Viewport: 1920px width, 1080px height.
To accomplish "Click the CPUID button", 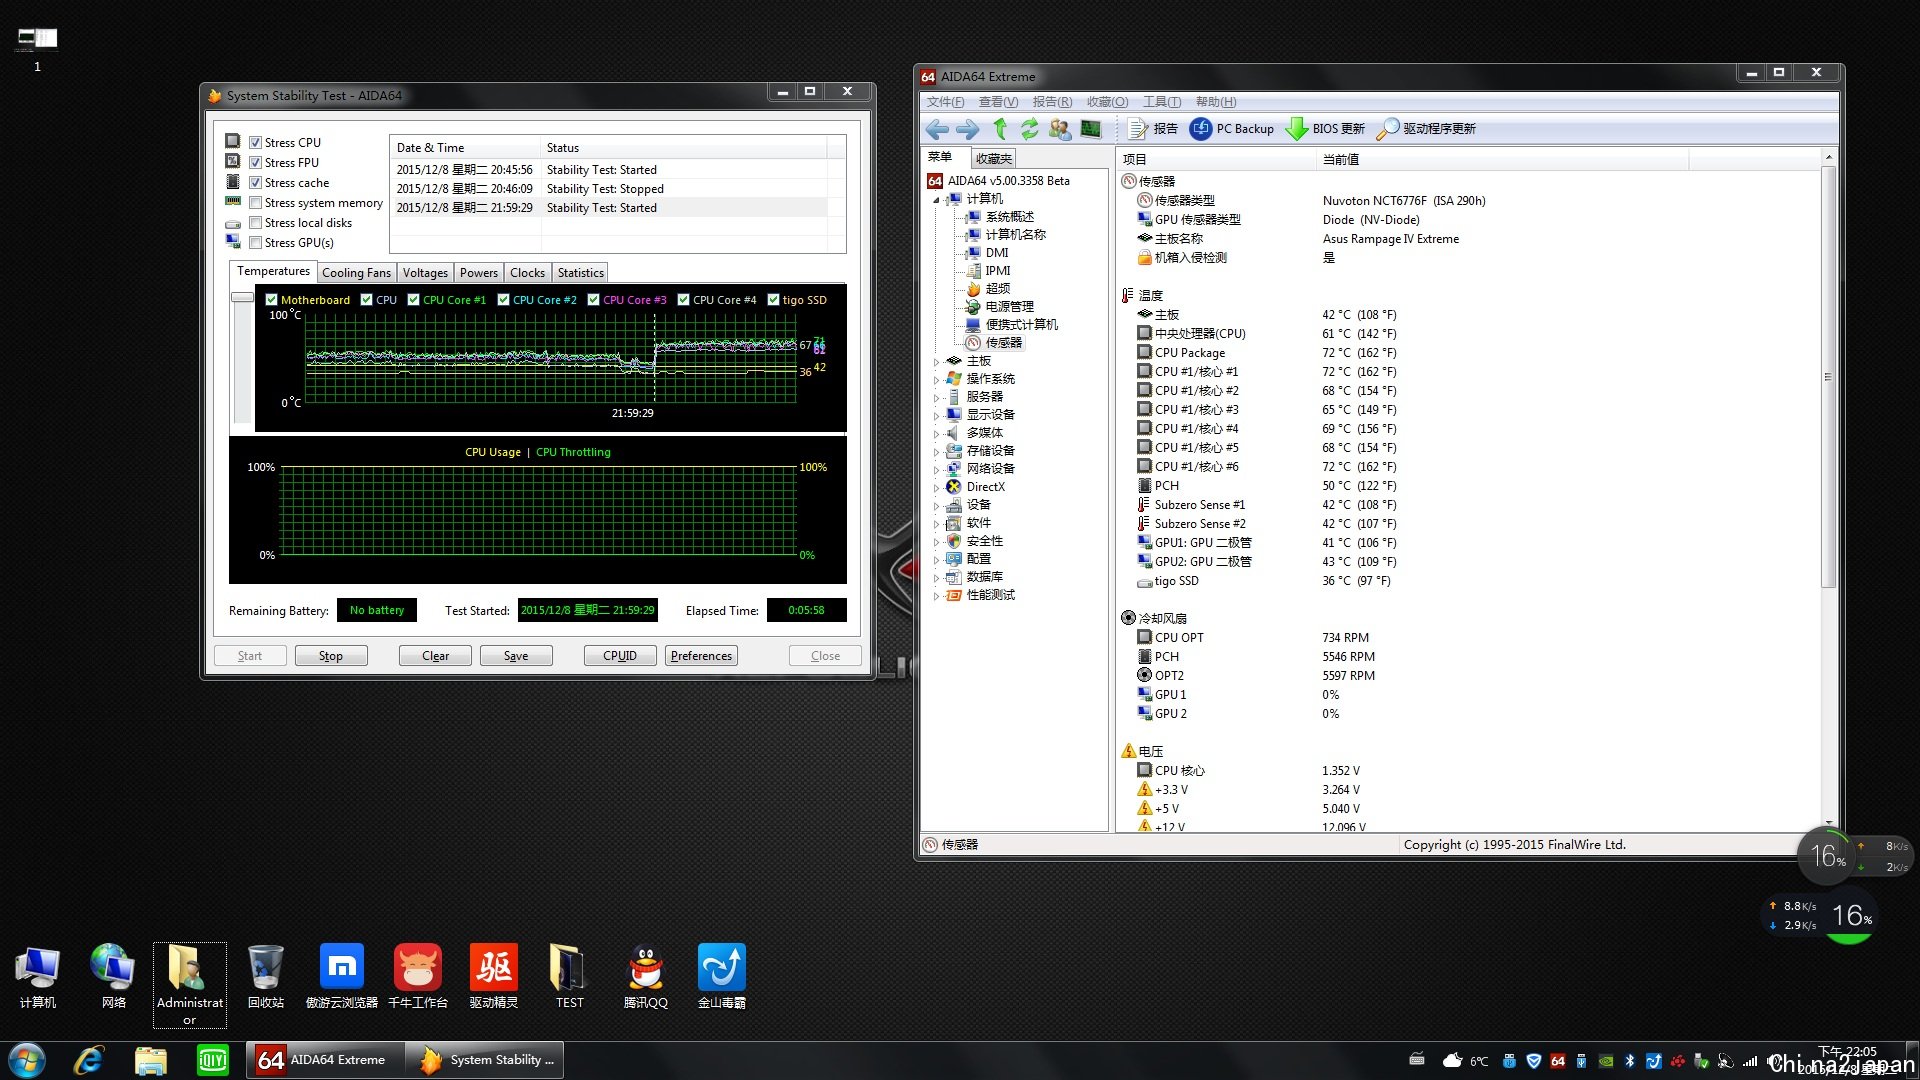I will (620, 656).
